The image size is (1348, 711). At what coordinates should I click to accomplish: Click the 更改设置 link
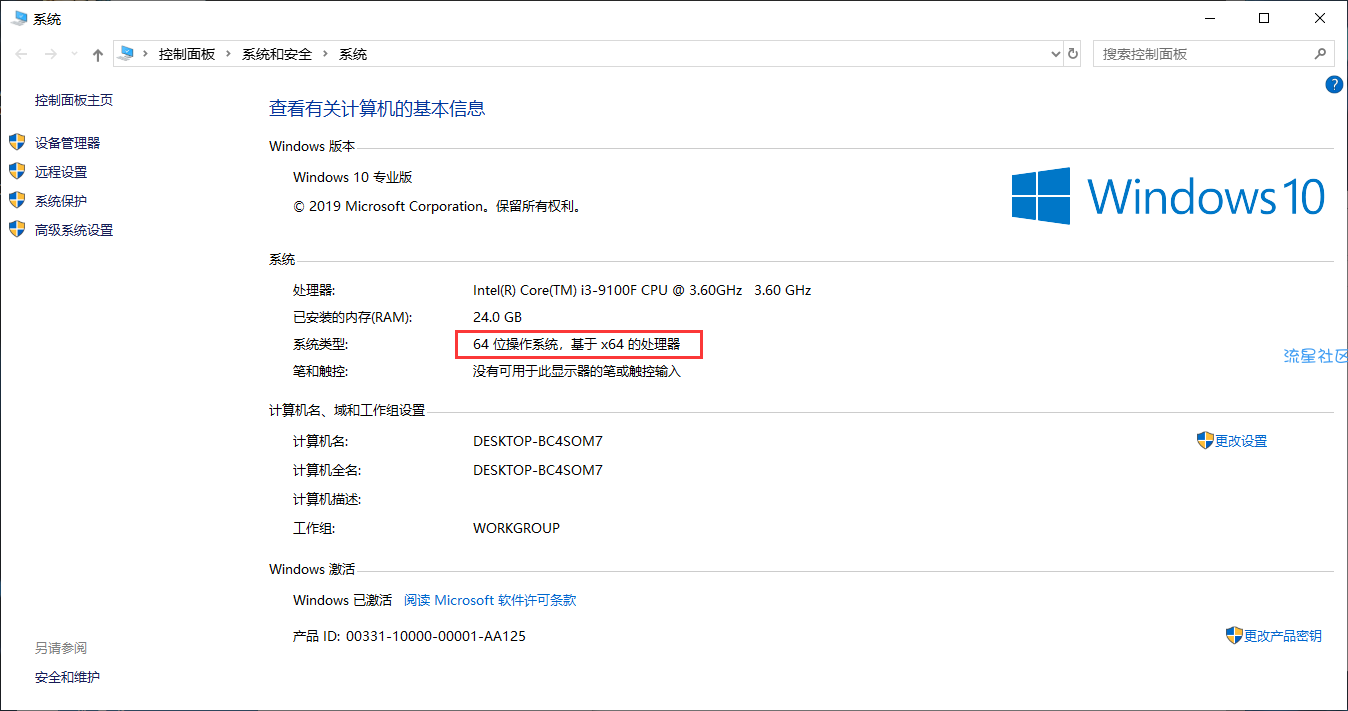pyautogui.click(x=1241, y=441)
